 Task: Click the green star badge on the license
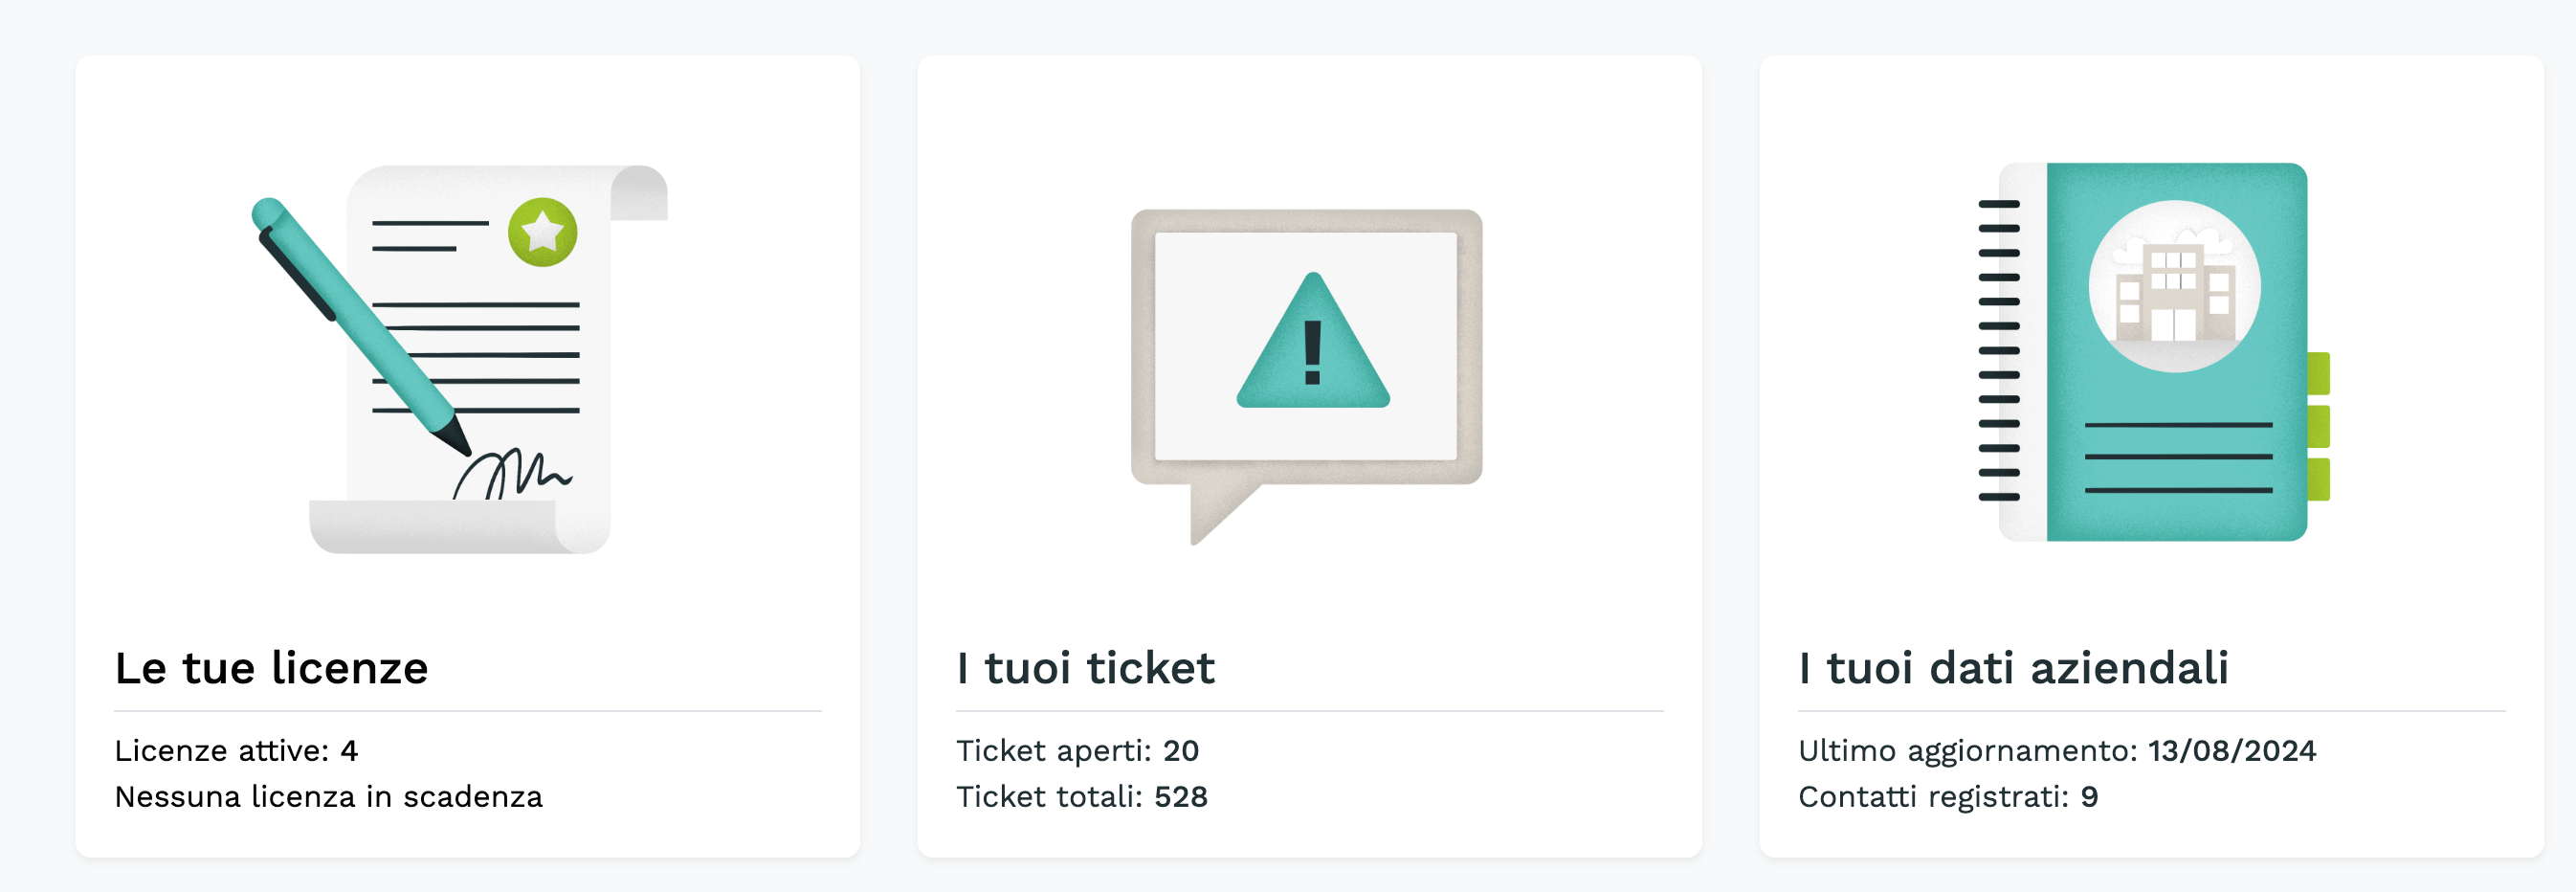542,232
